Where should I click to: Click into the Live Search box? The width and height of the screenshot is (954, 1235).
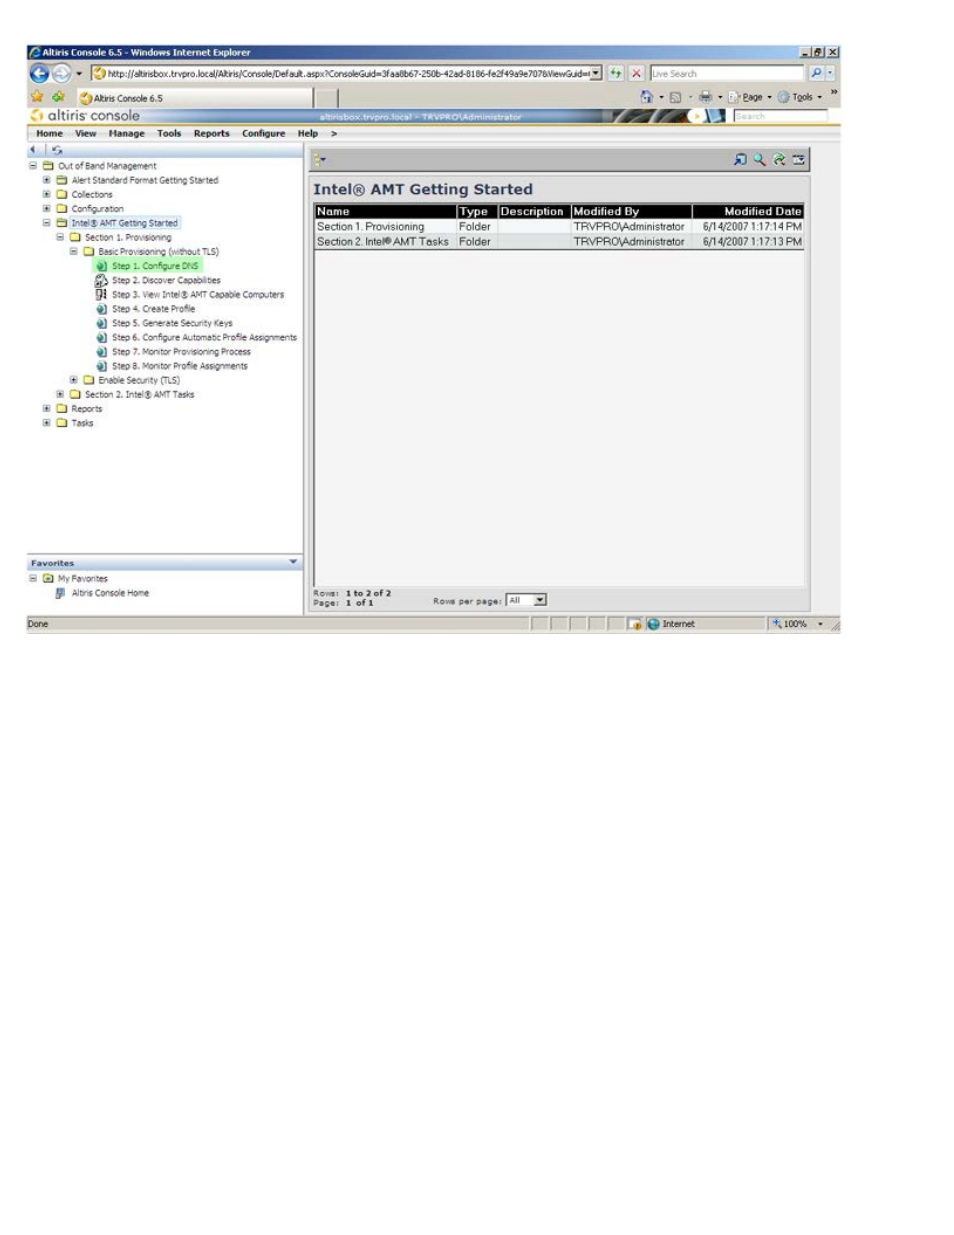(x=727, y=73)
